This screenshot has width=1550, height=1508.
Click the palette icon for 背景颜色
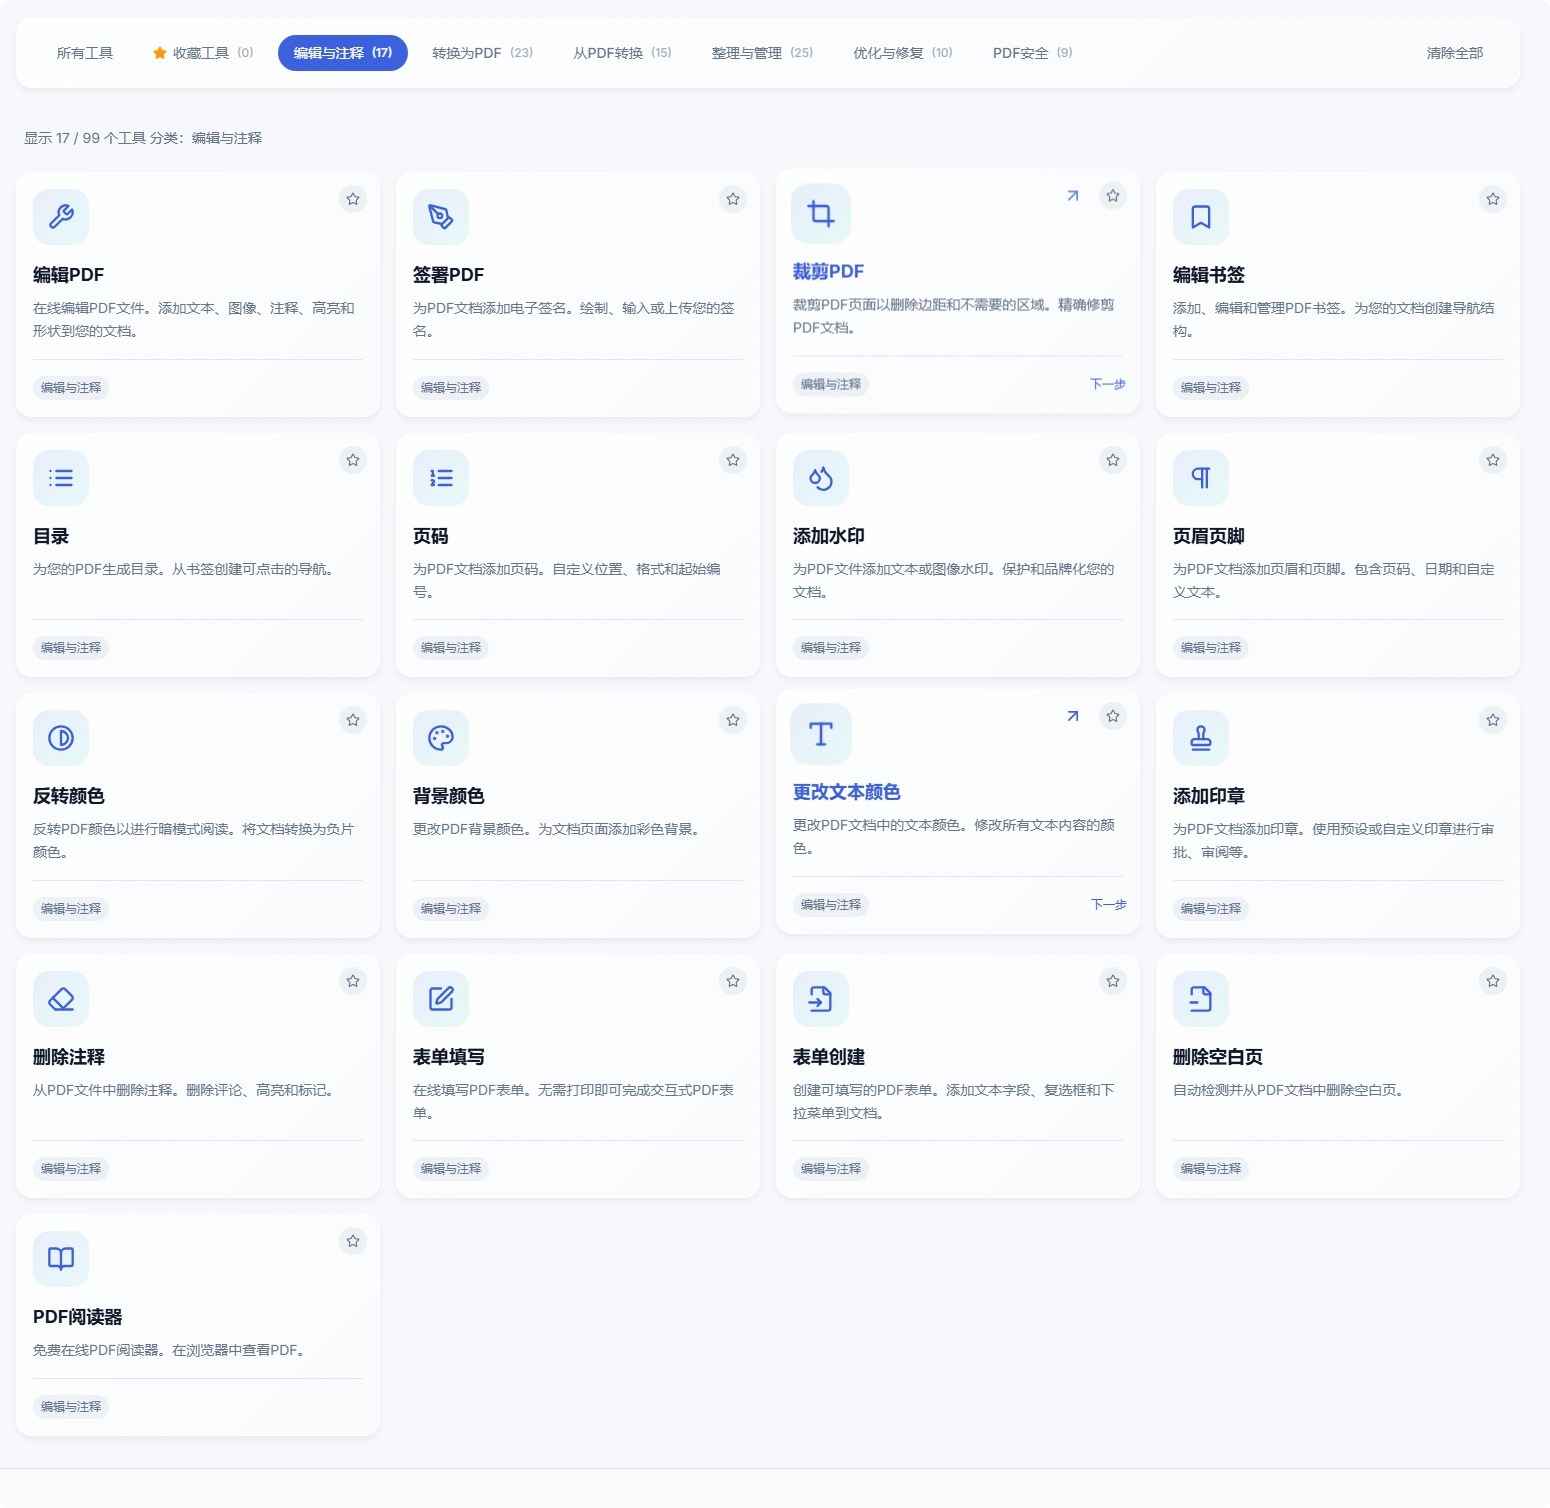click(441, 738)
